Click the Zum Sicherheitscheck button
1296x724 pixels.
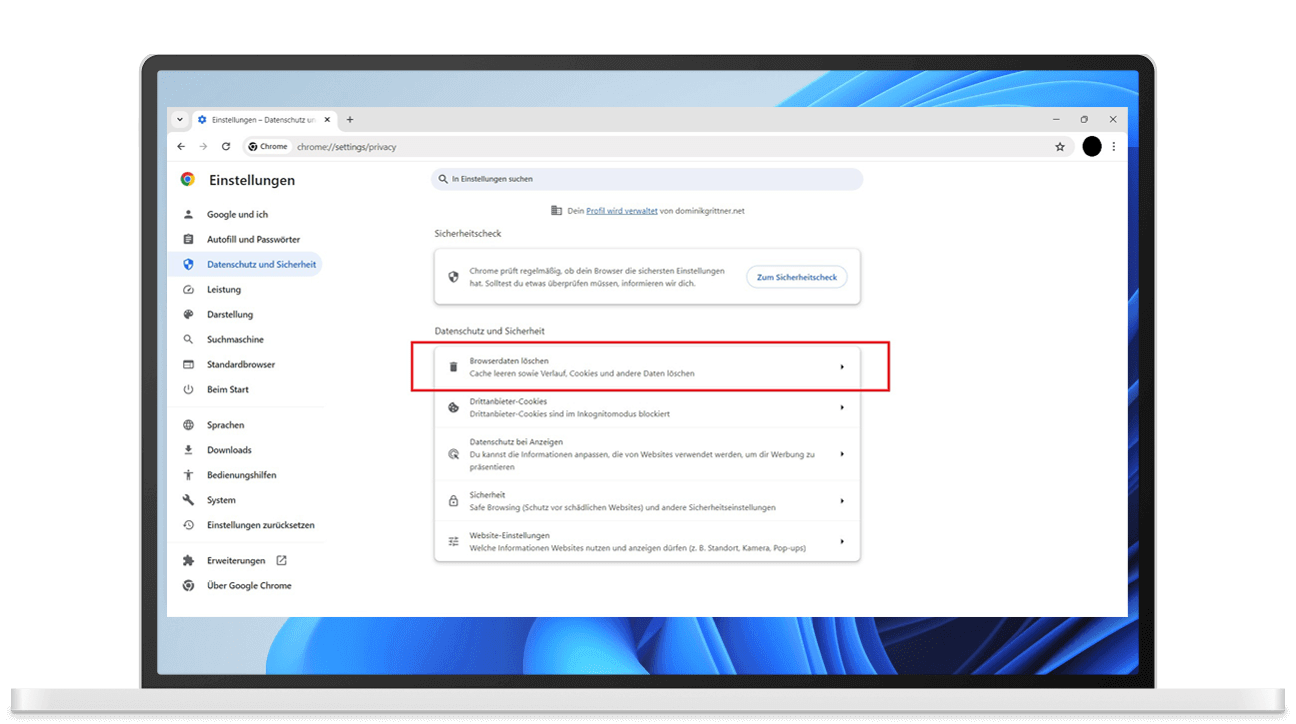[797, 277]
